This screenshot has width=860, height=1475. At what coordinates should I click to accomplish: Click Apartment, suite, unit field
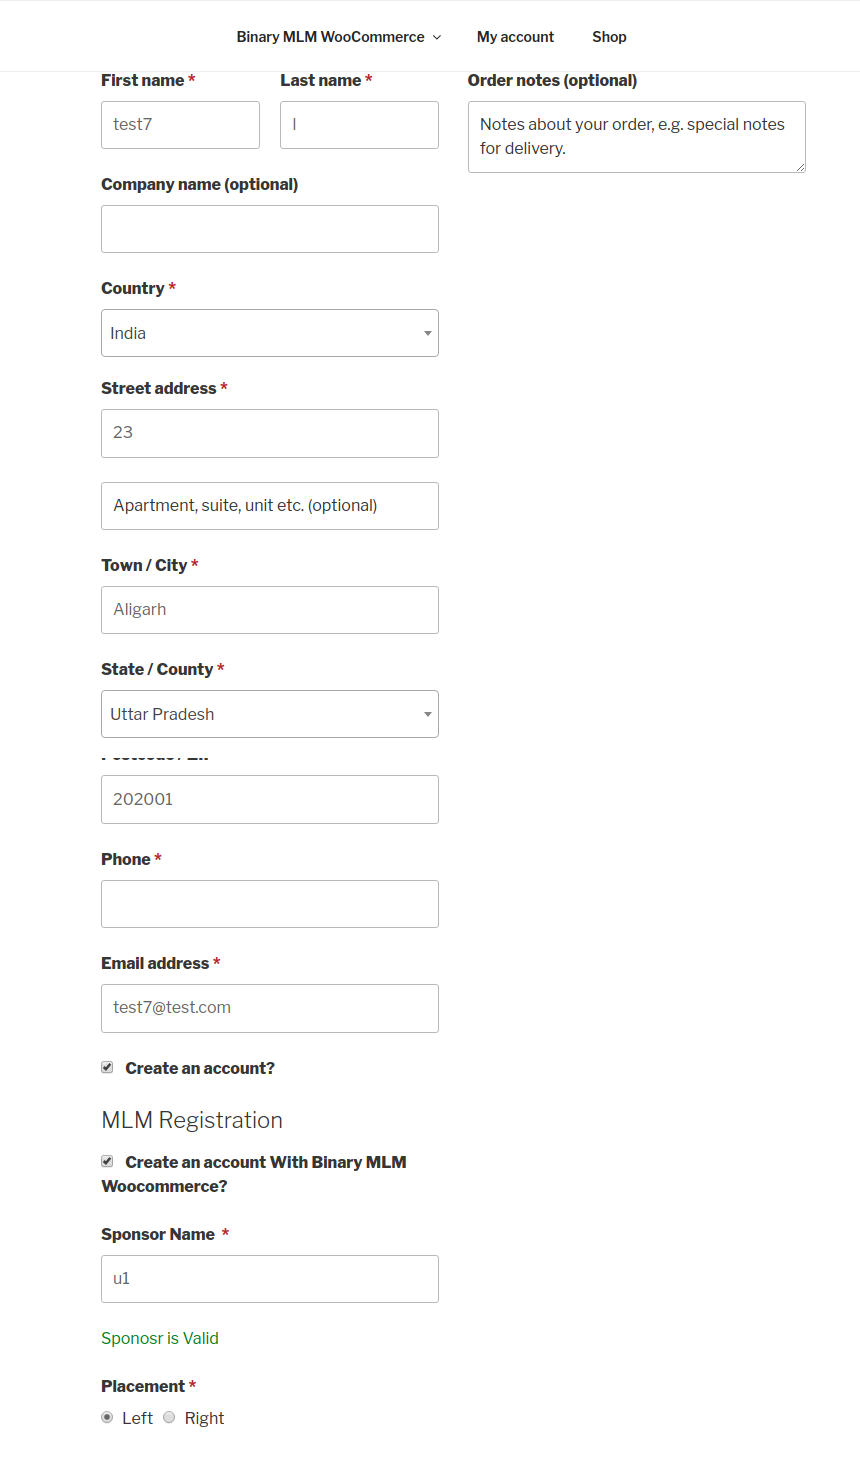point(270,506)
